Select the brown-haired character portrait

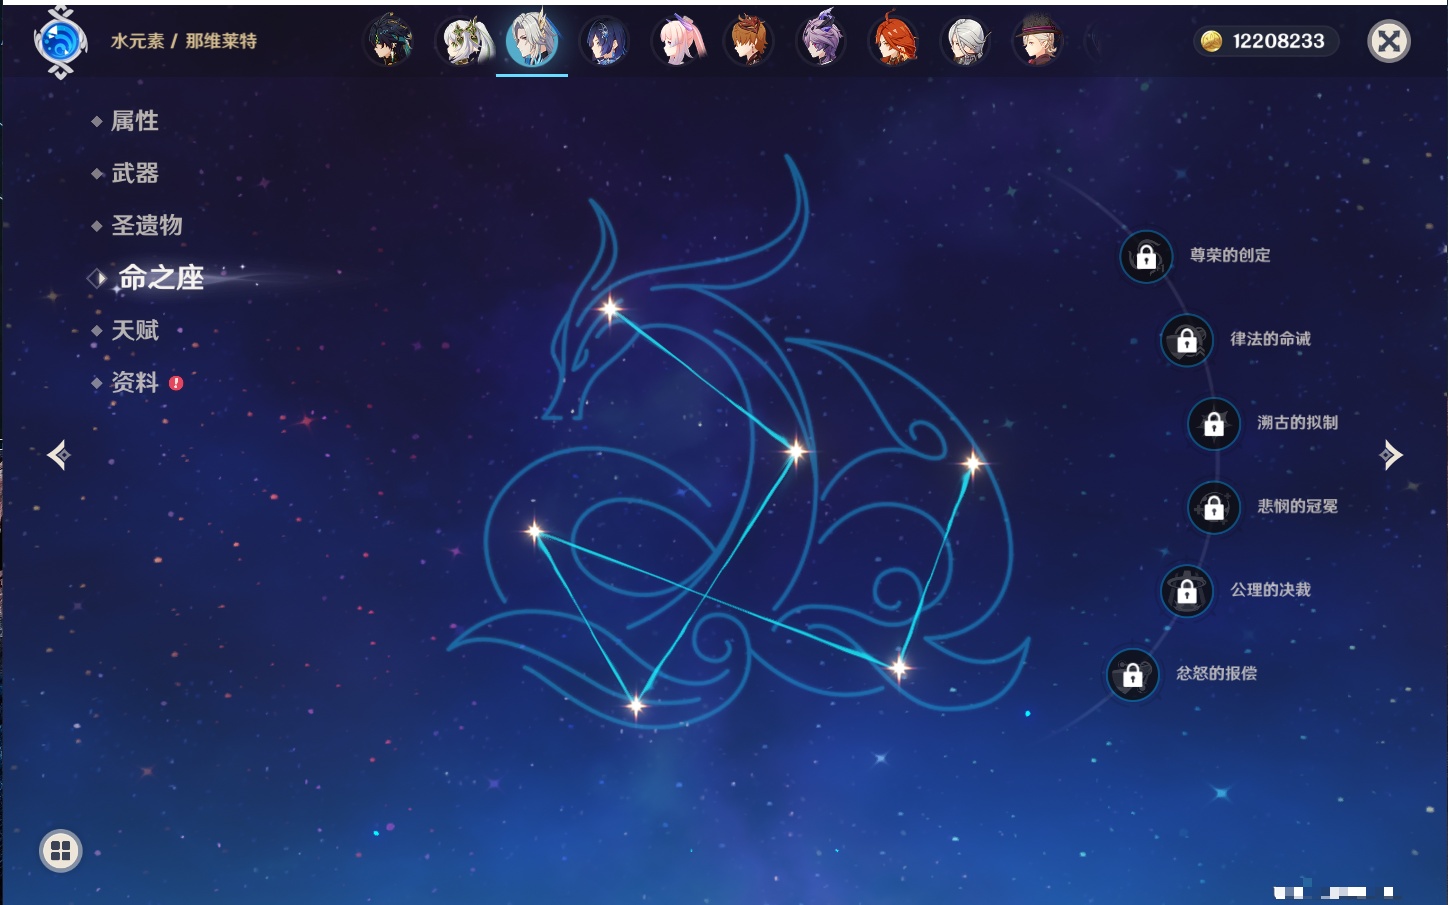(748, 42)
